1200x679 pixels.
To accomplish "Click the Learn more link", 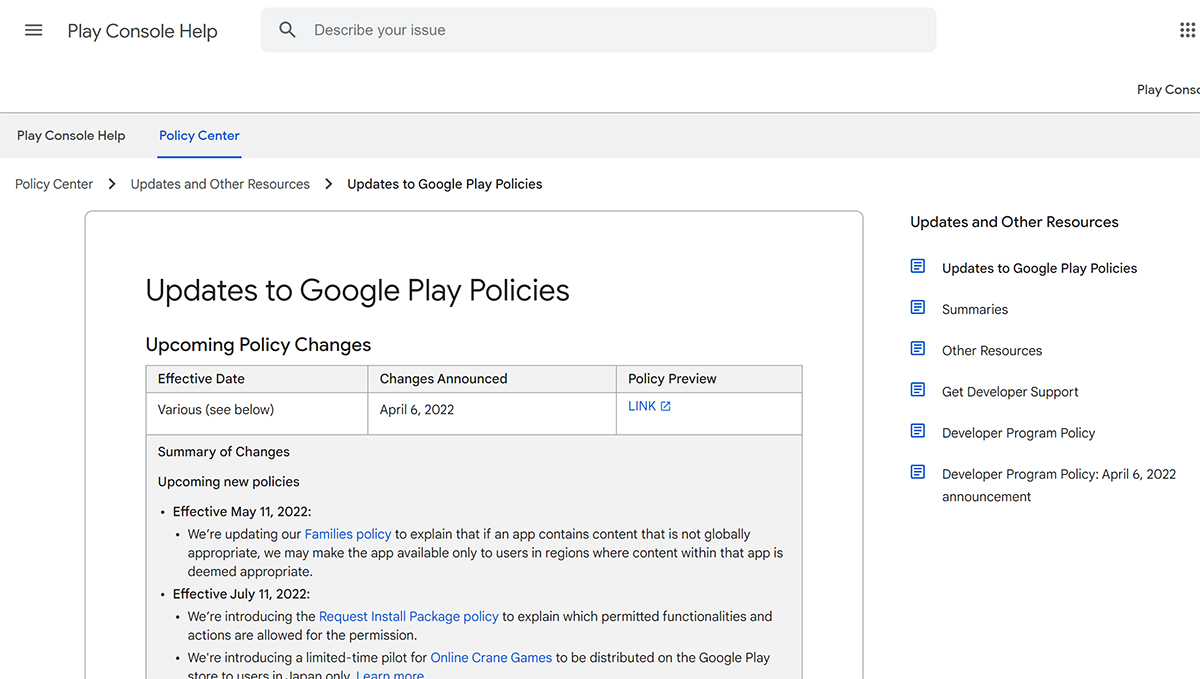I will click(390, 675).
